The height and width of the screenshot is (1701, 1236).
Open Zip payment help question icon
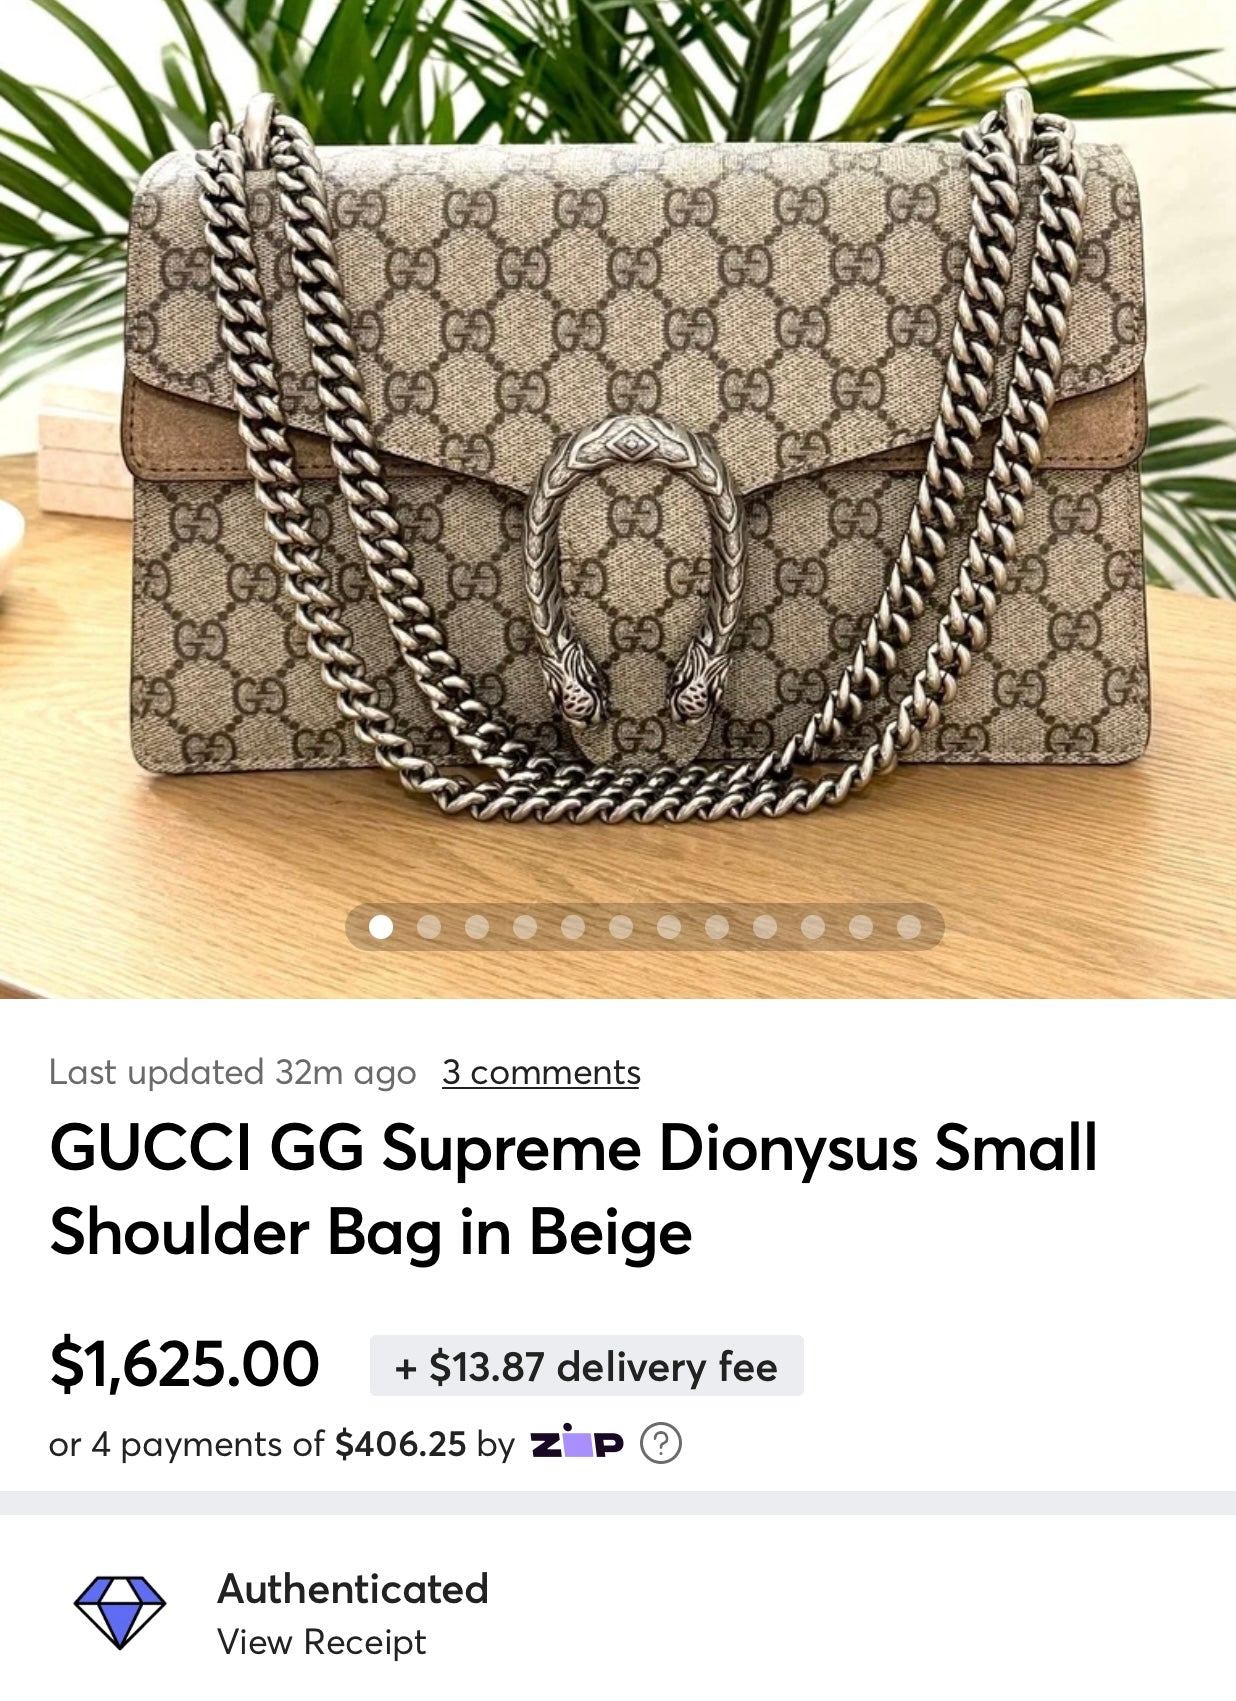[x=660, y=1443]
